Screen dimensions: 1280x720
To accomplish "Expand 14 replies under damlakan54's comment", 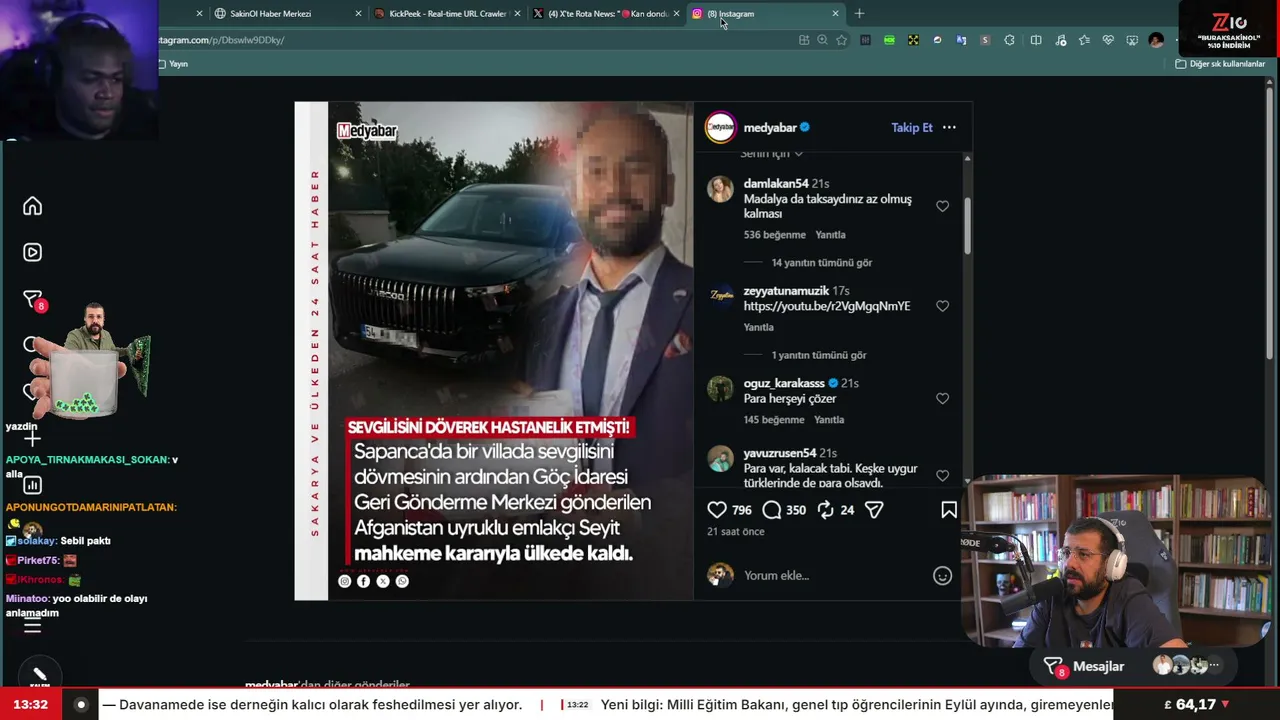I will pyautogui.click(x=822, y=263).
